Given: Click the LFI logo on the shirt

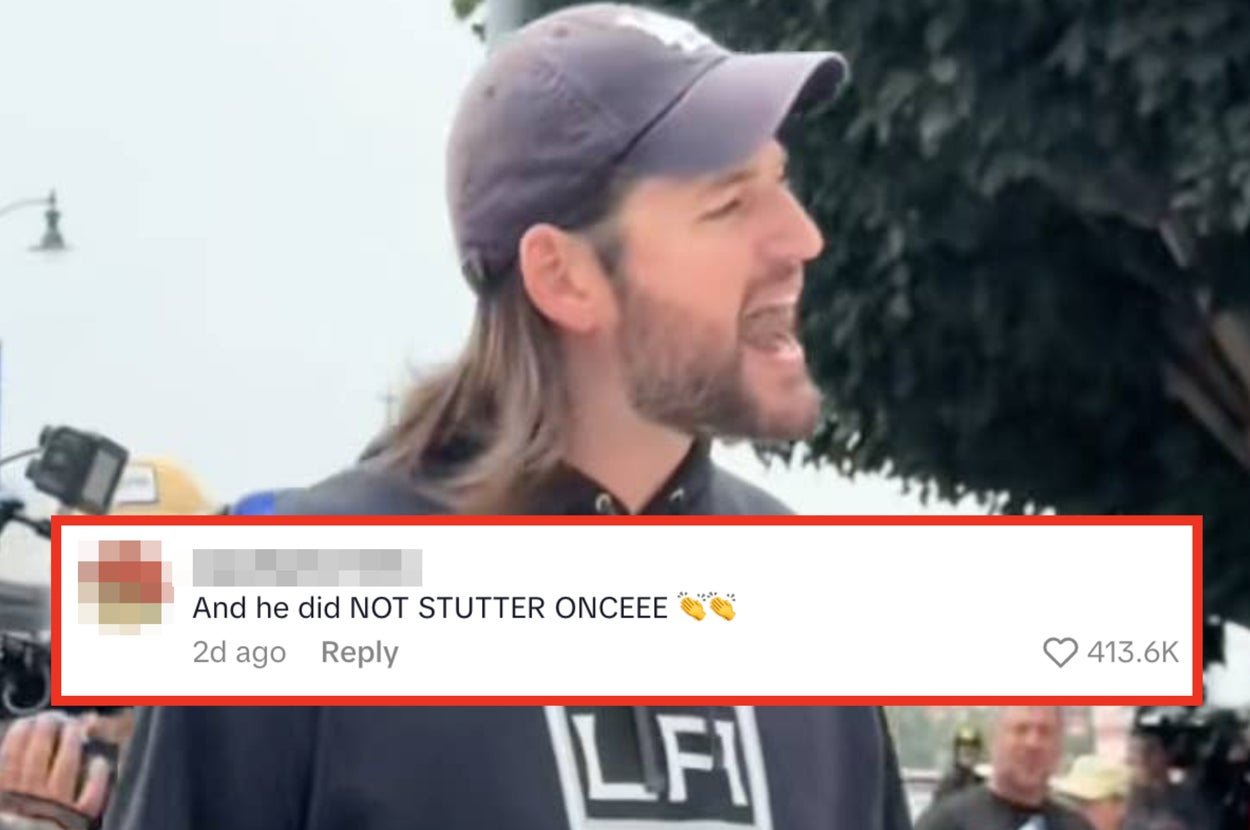Looking at the screenshot, I should 658,765.
